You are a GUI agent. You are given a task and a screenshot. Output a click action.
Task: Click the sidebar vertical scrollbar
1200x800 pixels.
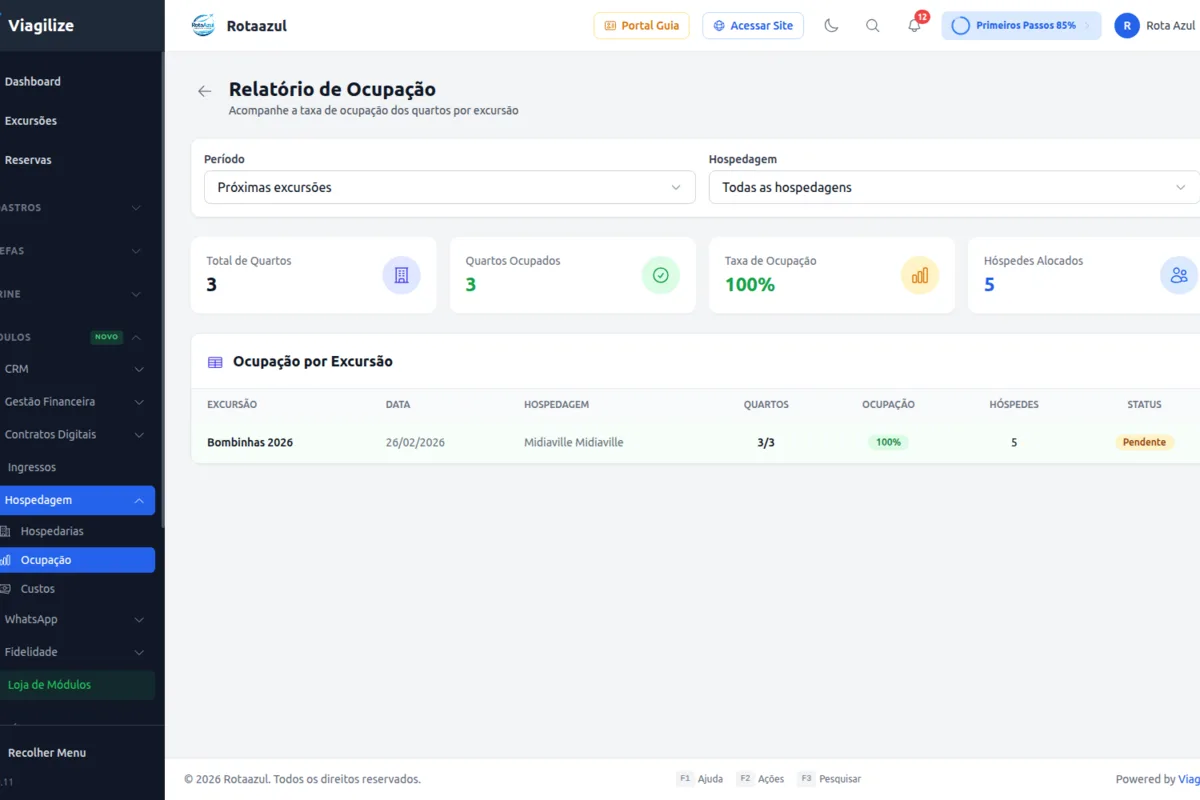point(162,290)
